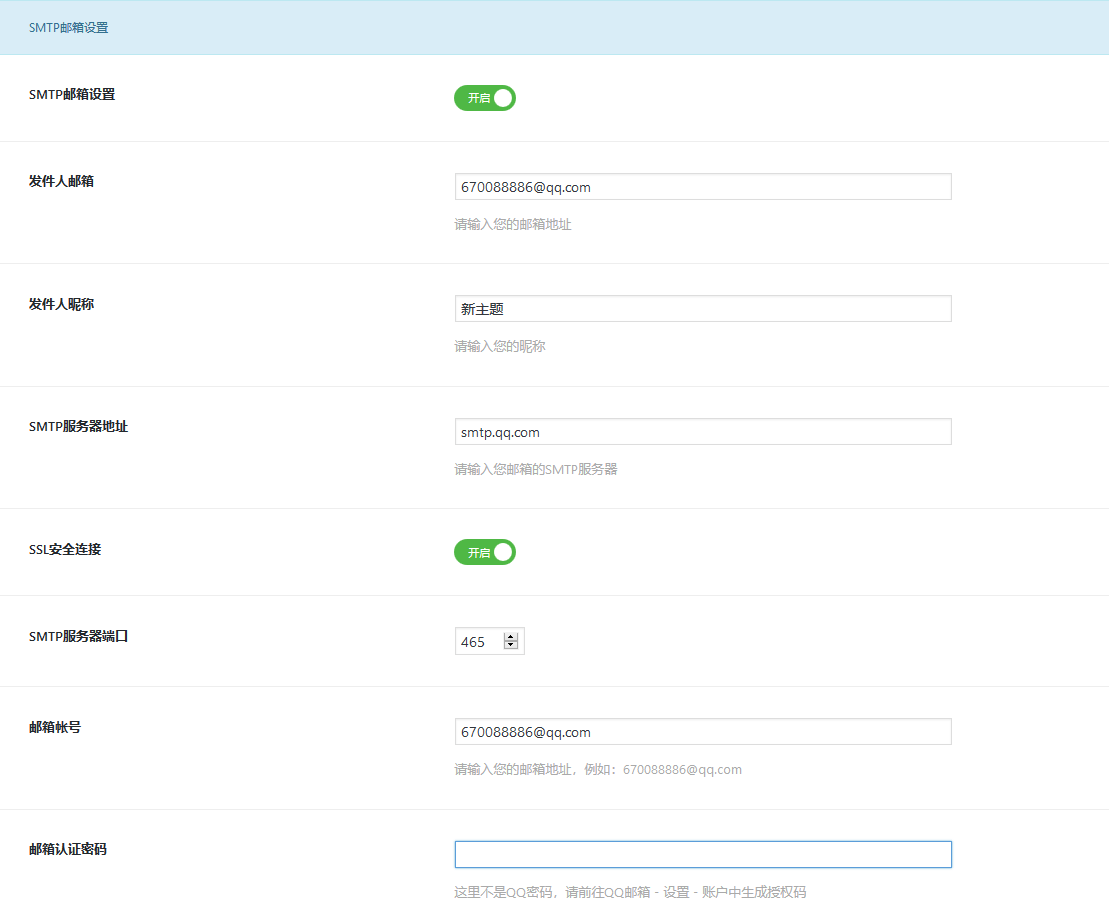Select the smtp.qq.com server address field

[x=702, y=432]
